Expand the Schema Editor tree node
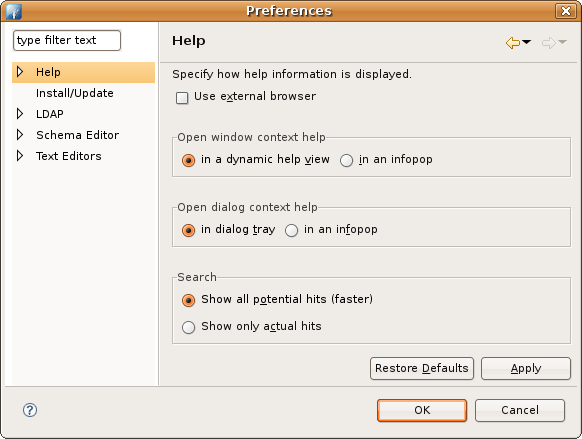Screen dimensions: 582x439 click(x=20, y=135)
